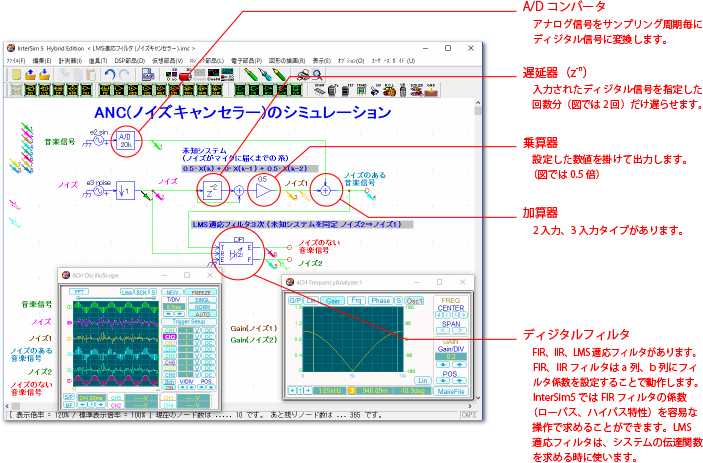This screenshot has width=703, height=463.
Task: Click the ↓1 downsampler block
Action: click(126, 190)
